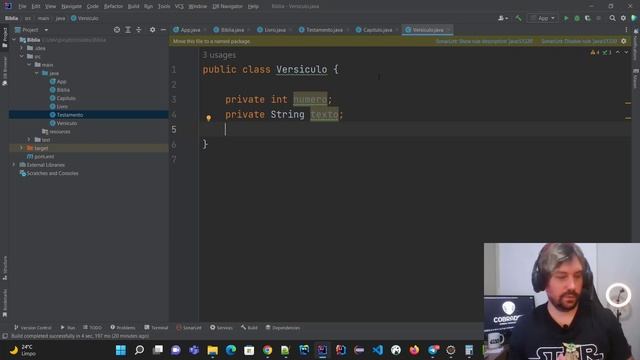Switch to the App.java tab

point(190,30)
